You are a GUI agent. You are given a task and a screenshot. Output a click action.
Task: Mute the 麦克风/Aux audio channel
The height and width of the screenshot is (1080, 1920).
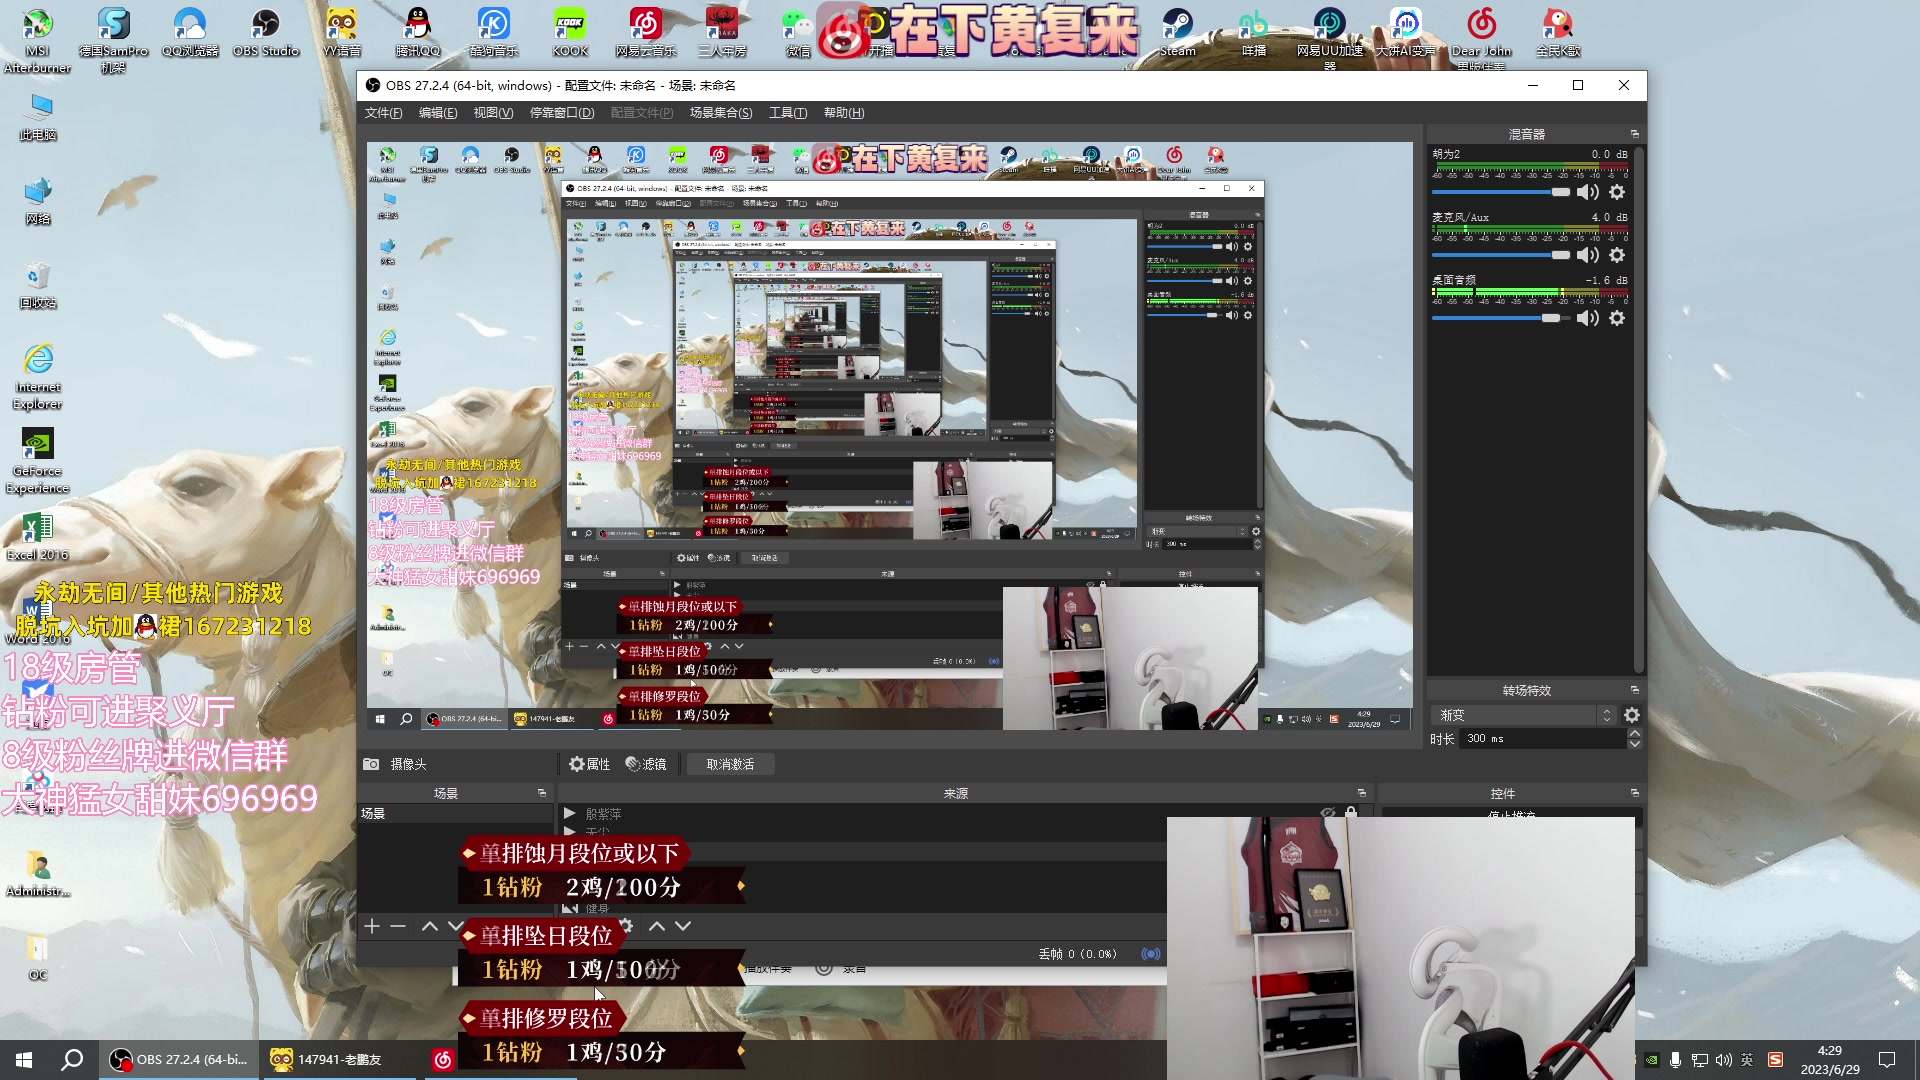1587,255
